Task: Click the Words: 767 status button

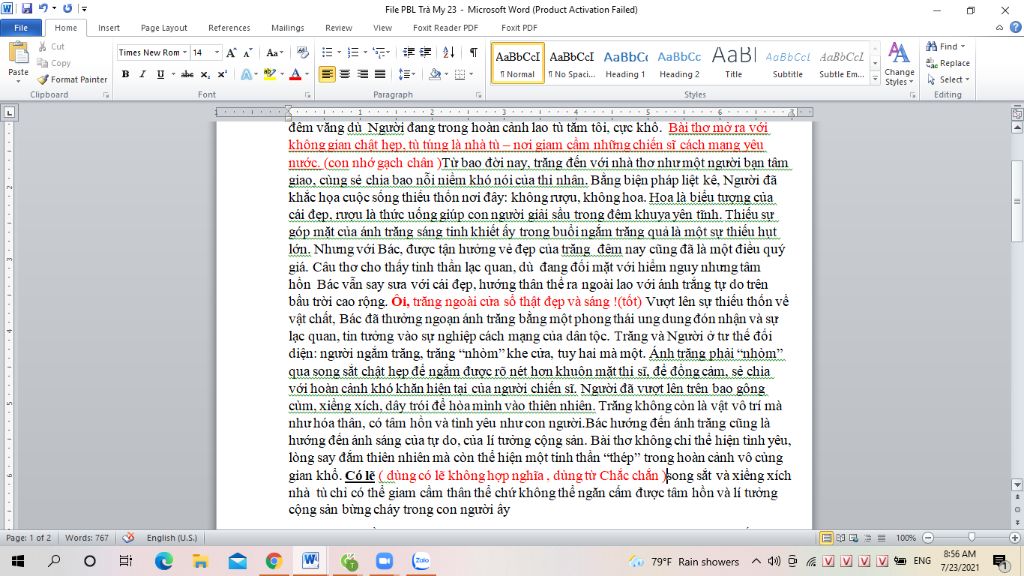Action: 87,537
